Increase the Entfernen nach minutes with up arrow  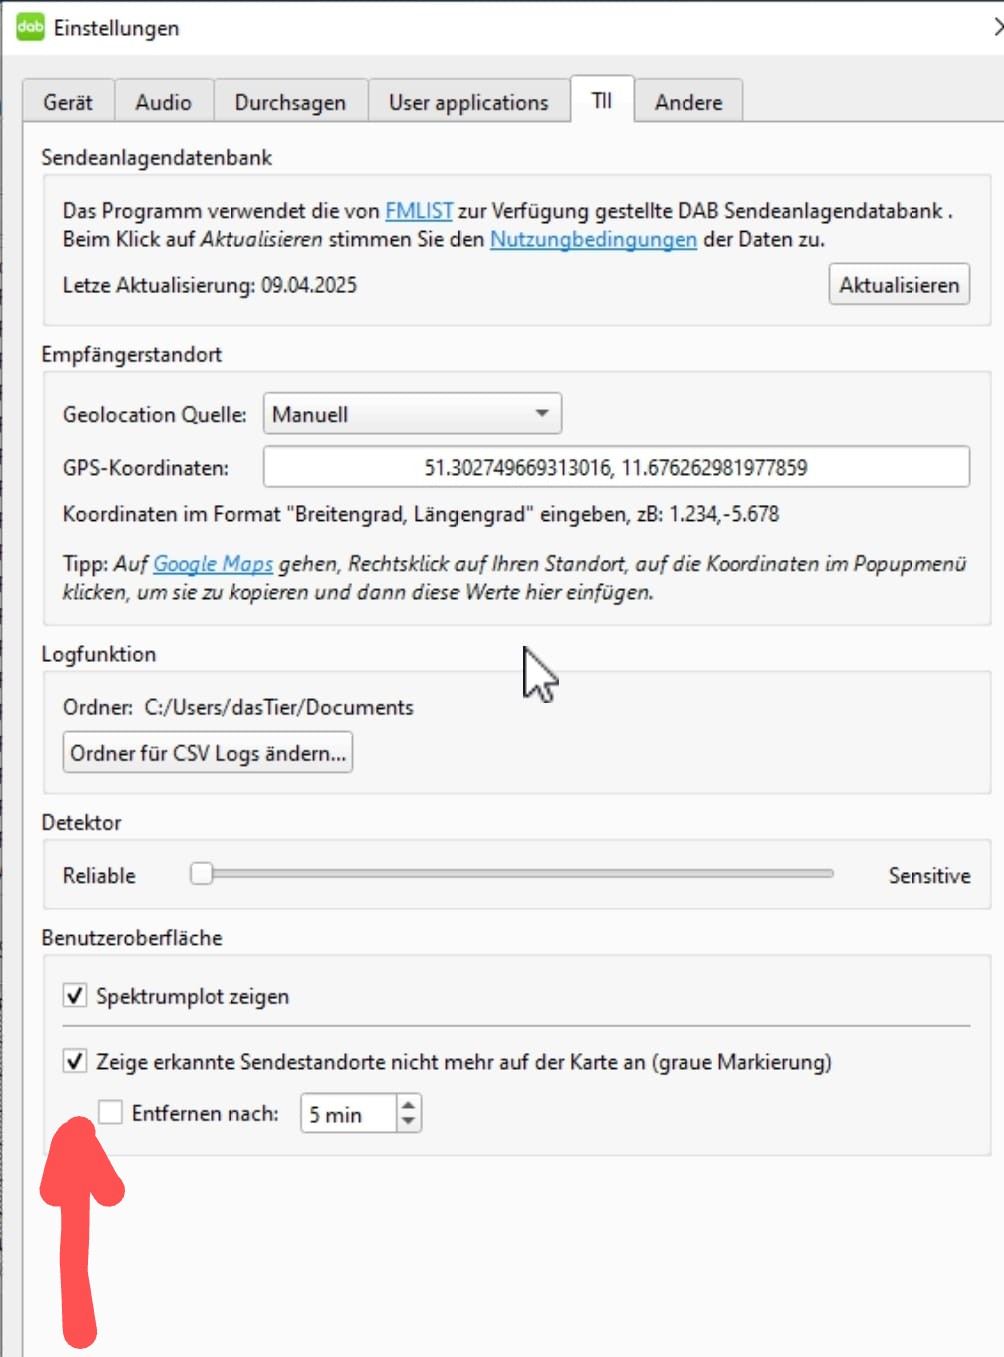click(408, 1105)
